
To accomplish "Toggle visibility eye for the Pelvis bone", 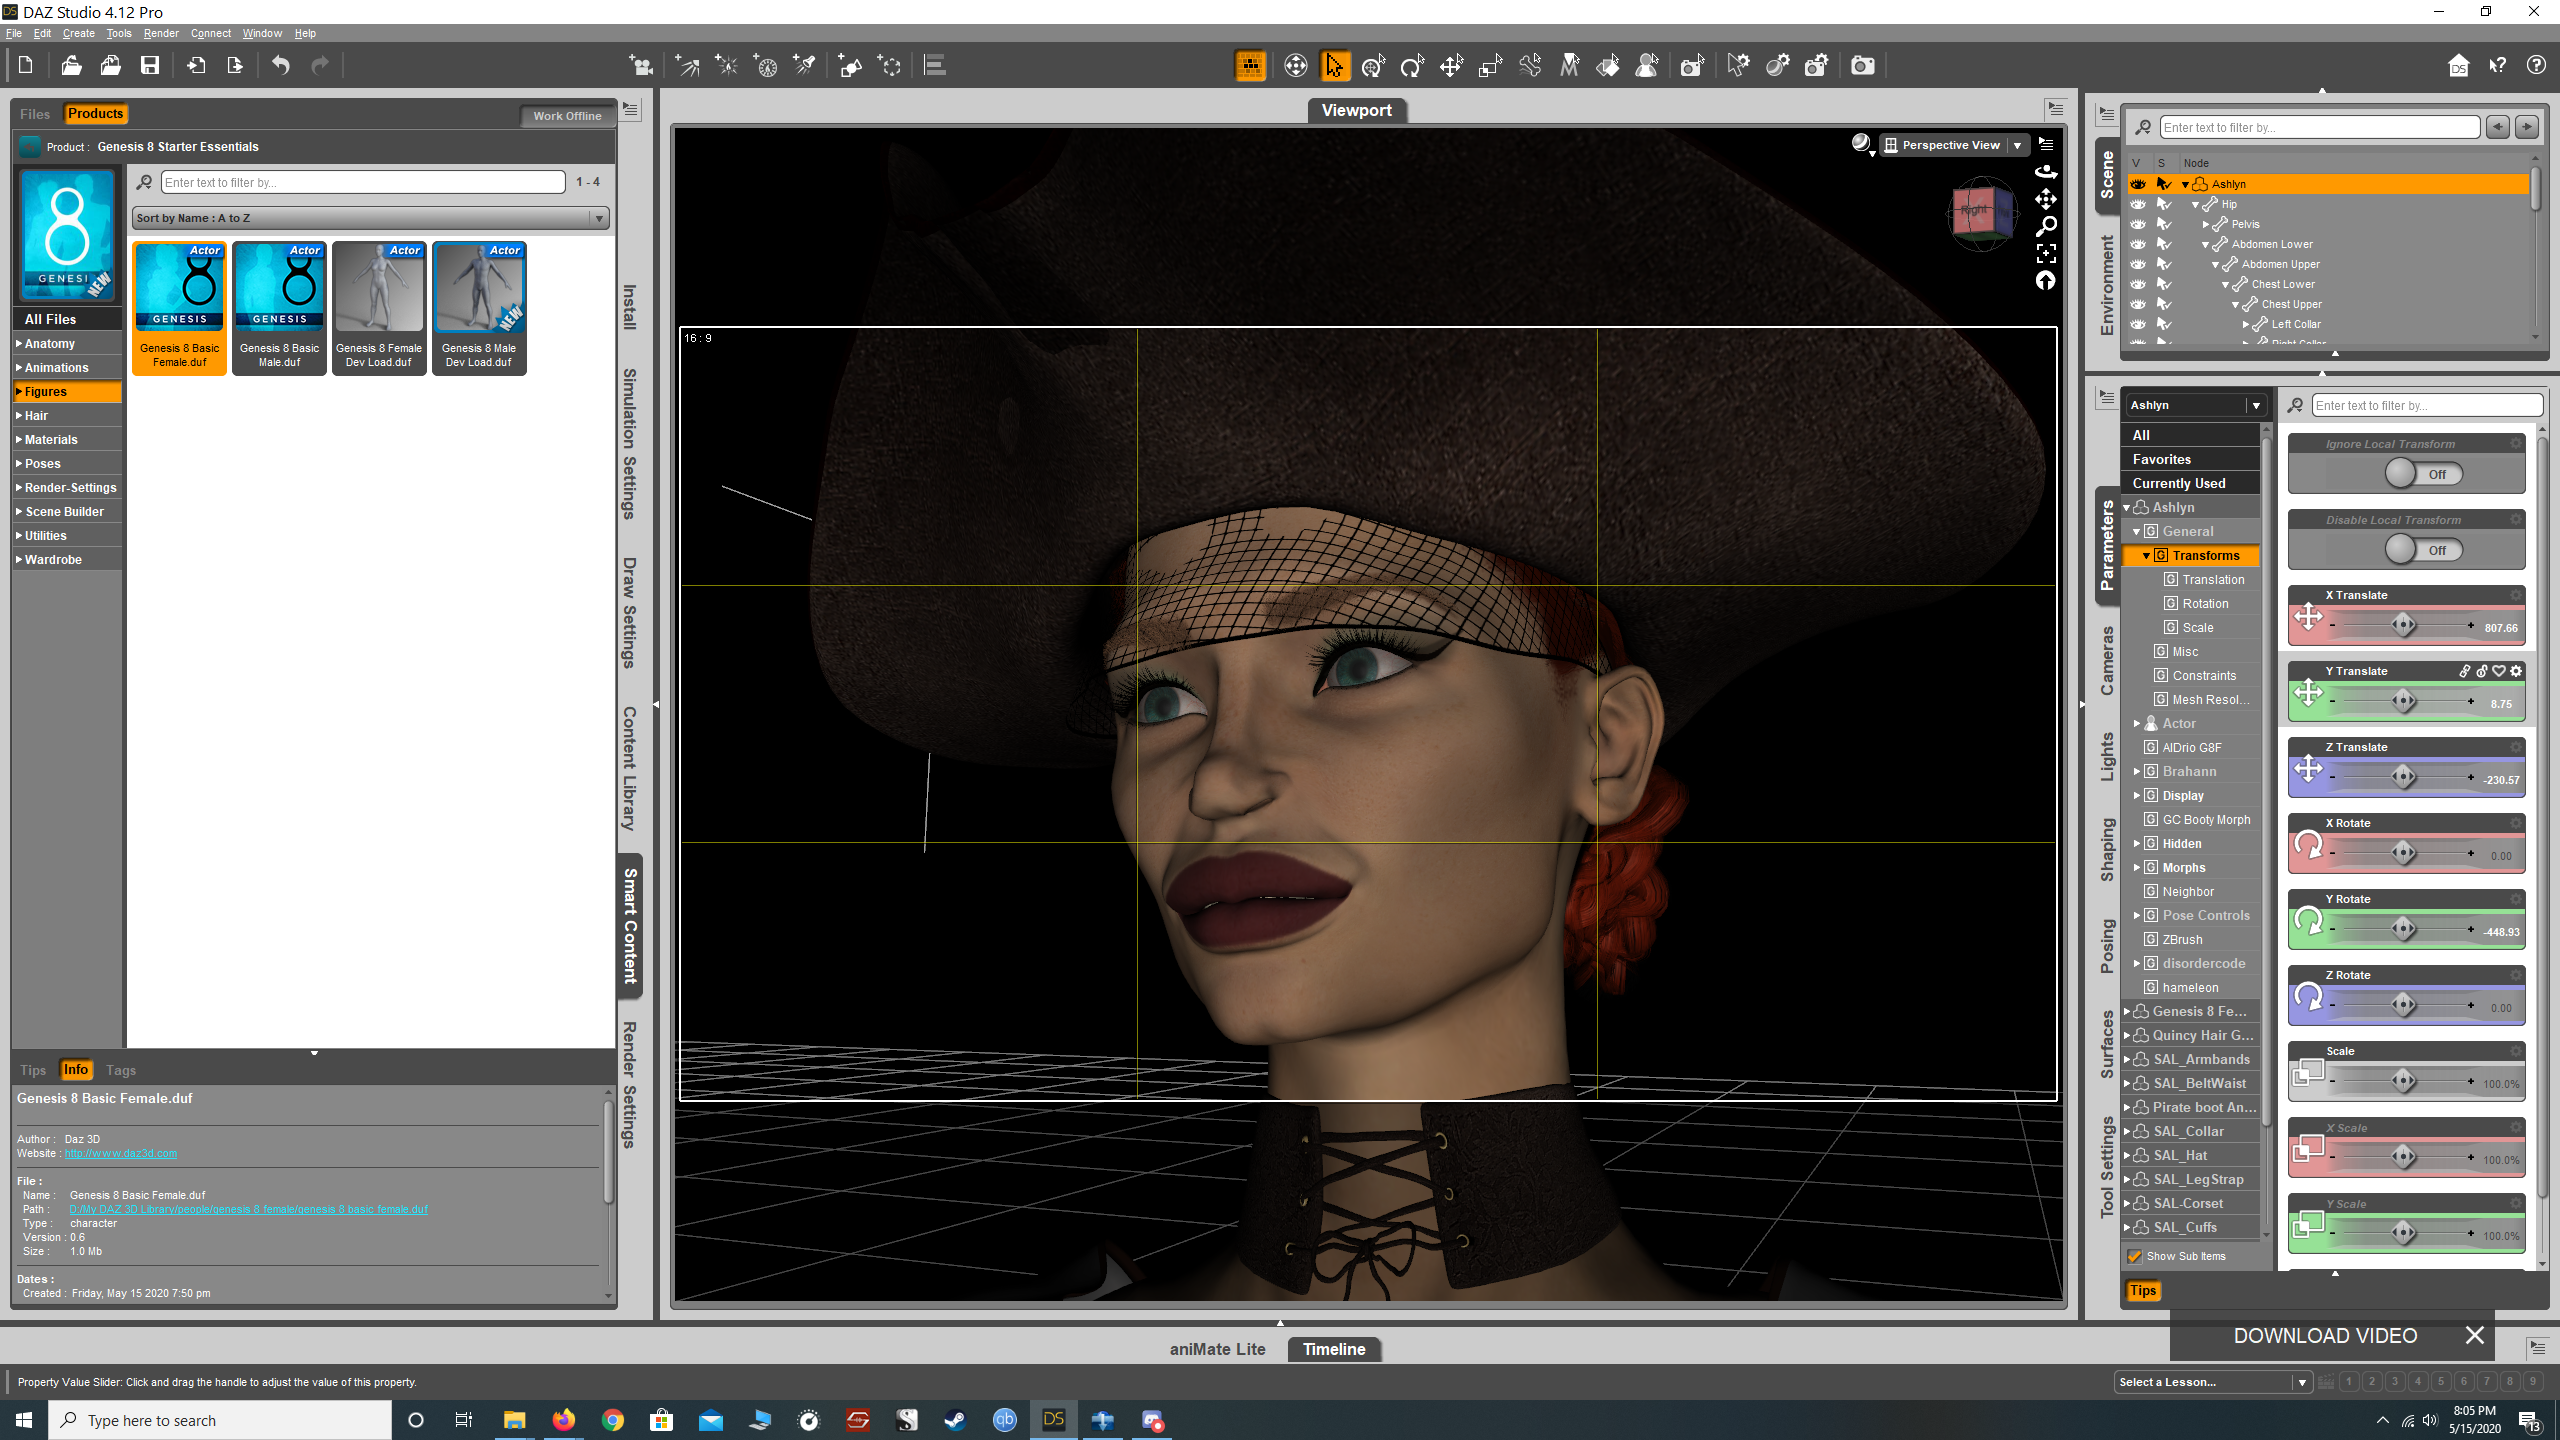I will click(2138, 224).
